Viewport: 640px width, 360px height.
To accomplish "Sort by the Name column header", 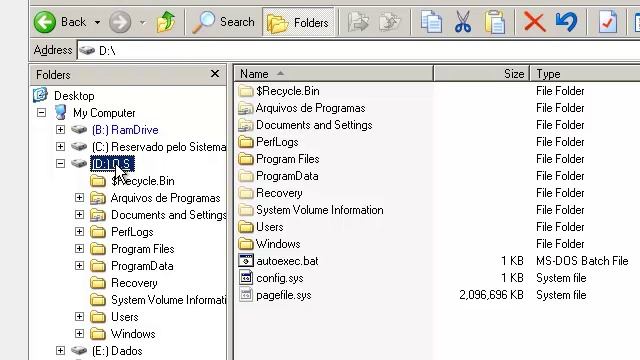I will coord(334,74).
